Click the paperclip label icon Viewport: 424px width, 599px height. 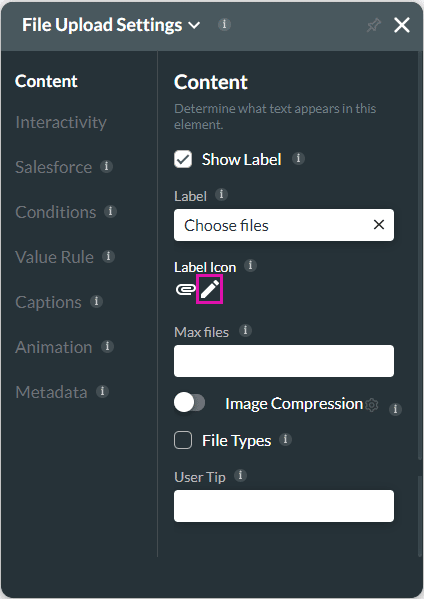pyautogui.click(x=186, y=289)
